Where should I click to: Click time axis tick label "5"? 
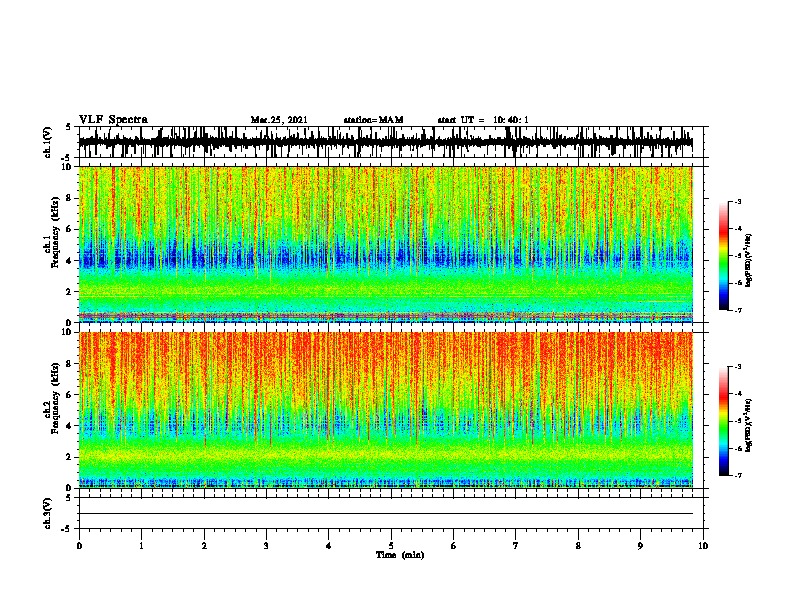(391, 546)
